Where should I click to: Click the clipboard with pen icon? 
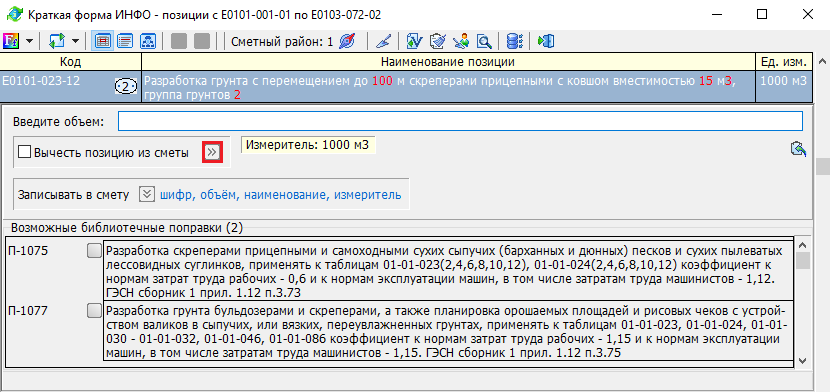coord(438,41)
